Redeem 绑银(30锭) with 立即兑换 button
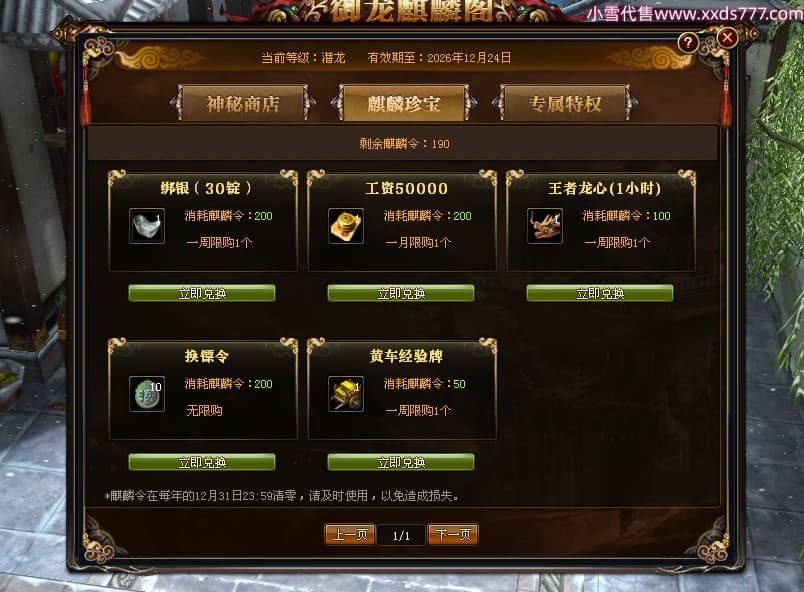The height and width of the screenshot is (592, 804). point(202,293)
